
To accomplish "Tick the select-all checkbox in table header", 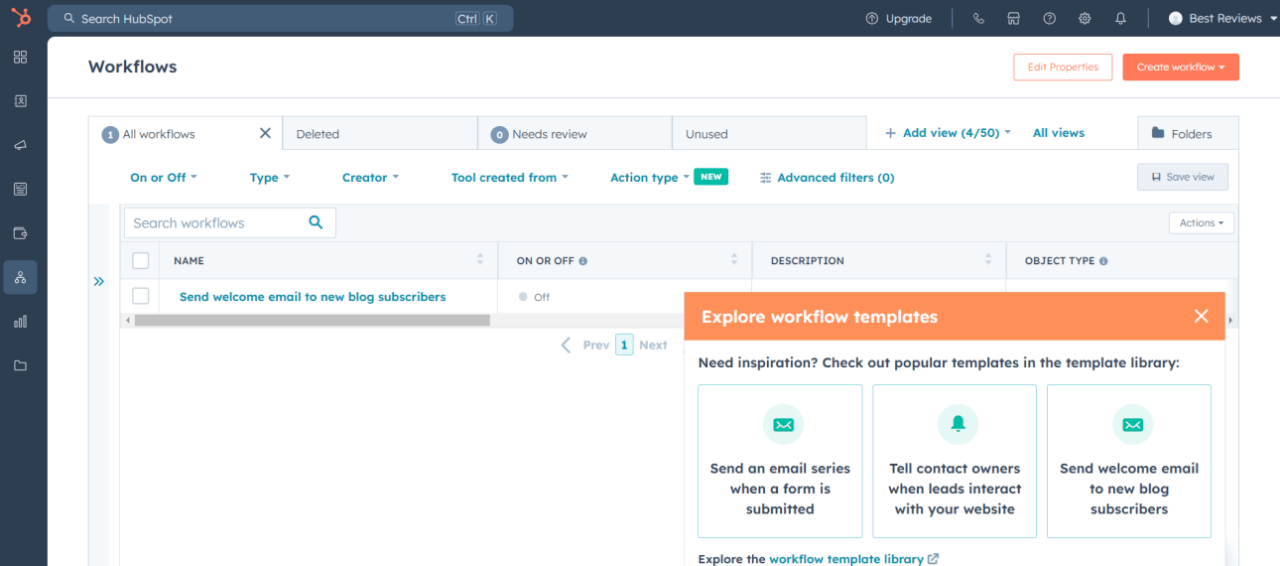I will (141, 260).
